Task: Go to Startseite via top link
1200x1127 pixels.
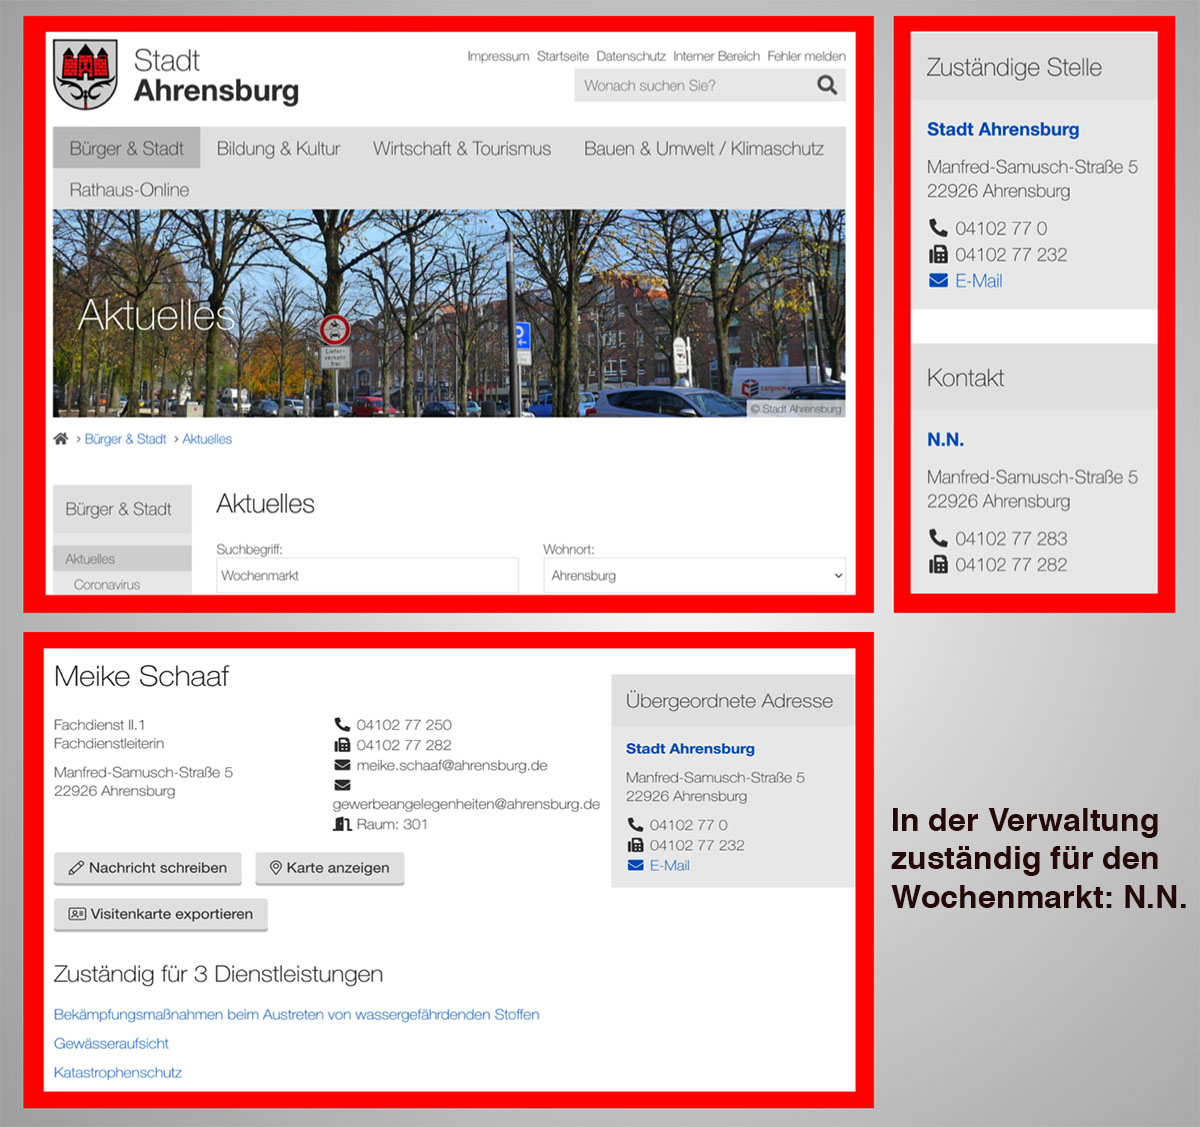Action: pos(563,56)
